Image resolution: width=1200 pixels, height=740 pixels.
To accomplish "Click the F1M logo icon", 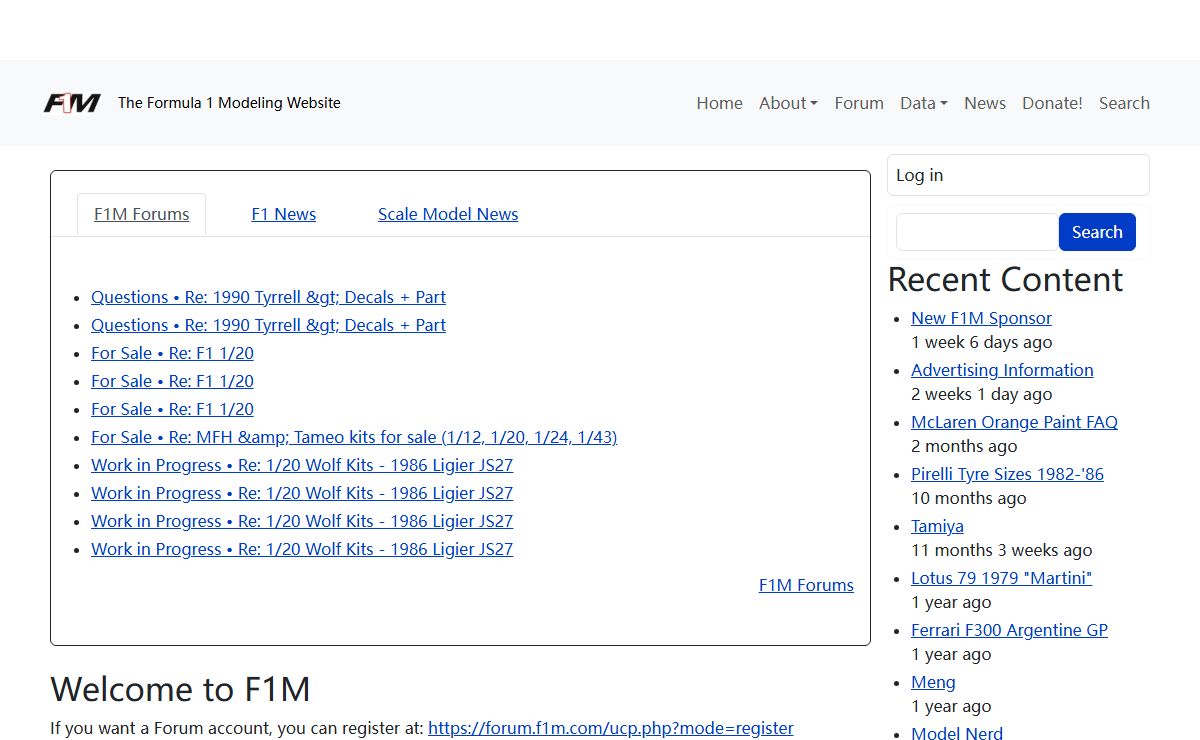I will [72, 103].
